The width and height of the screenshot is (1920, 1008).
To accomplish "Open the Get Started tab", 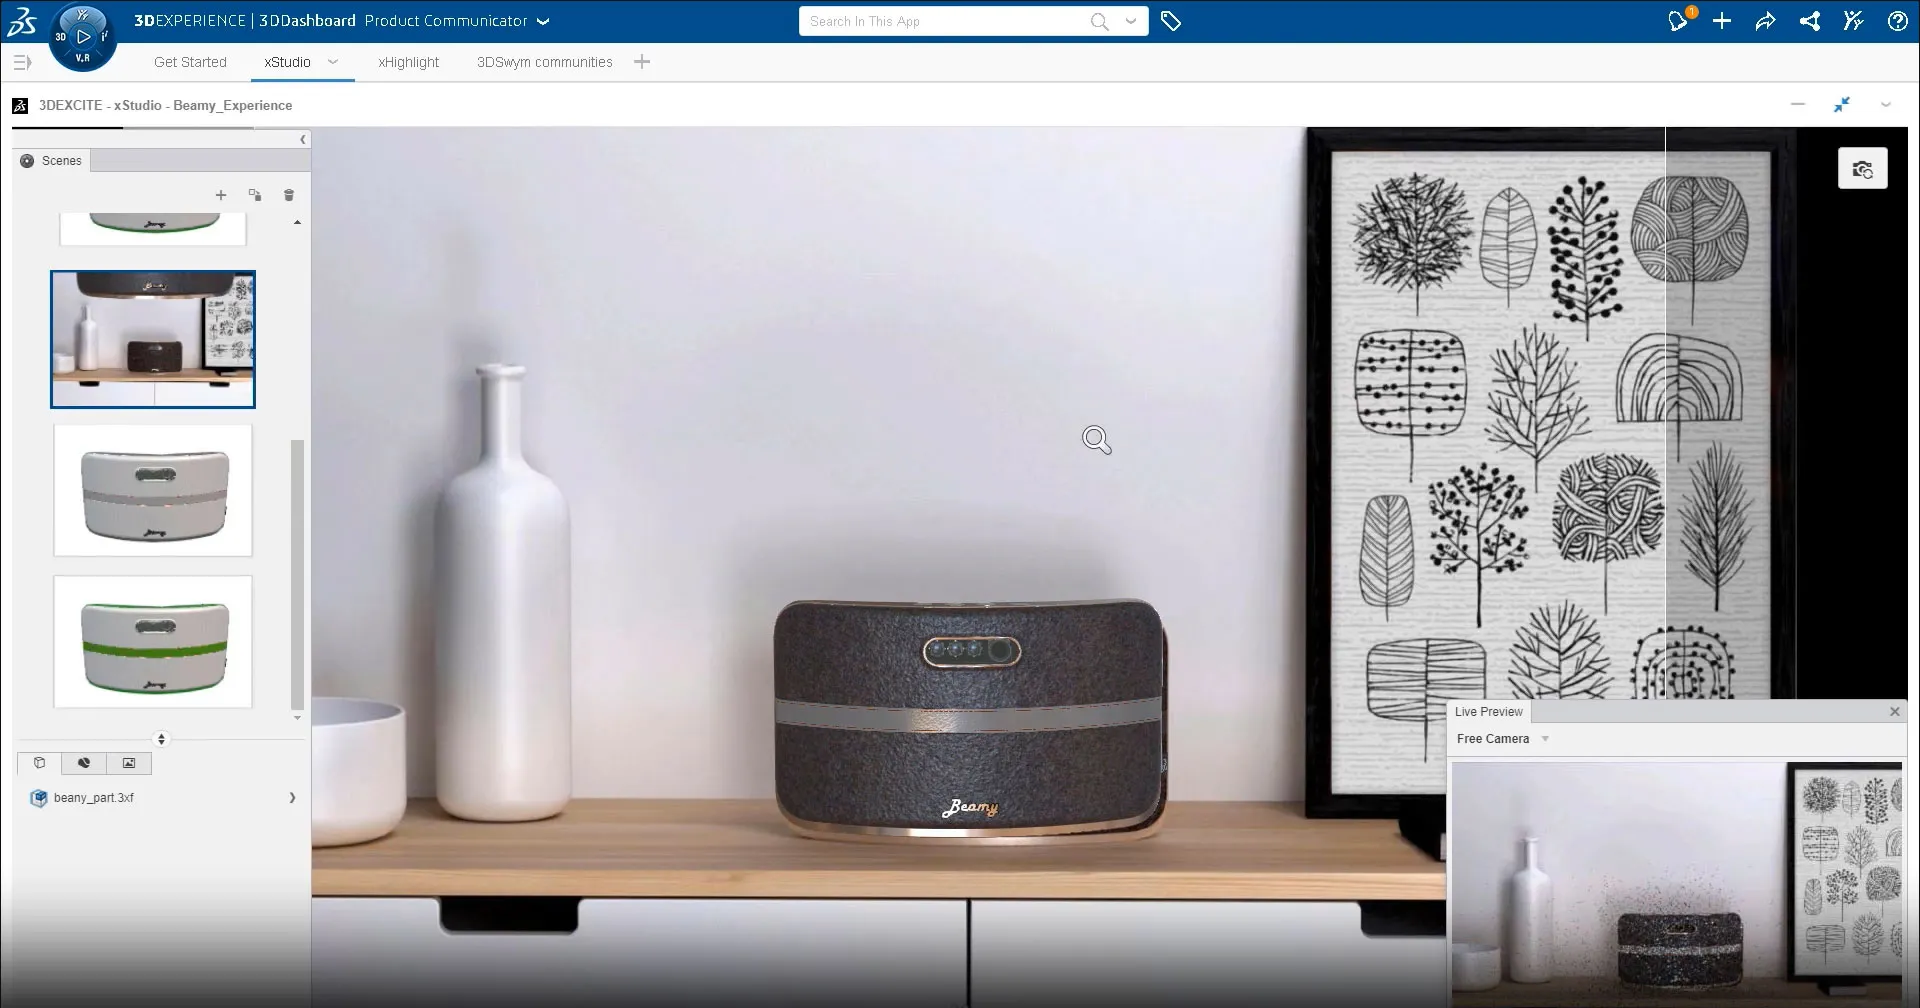I will tap(190, 62).
